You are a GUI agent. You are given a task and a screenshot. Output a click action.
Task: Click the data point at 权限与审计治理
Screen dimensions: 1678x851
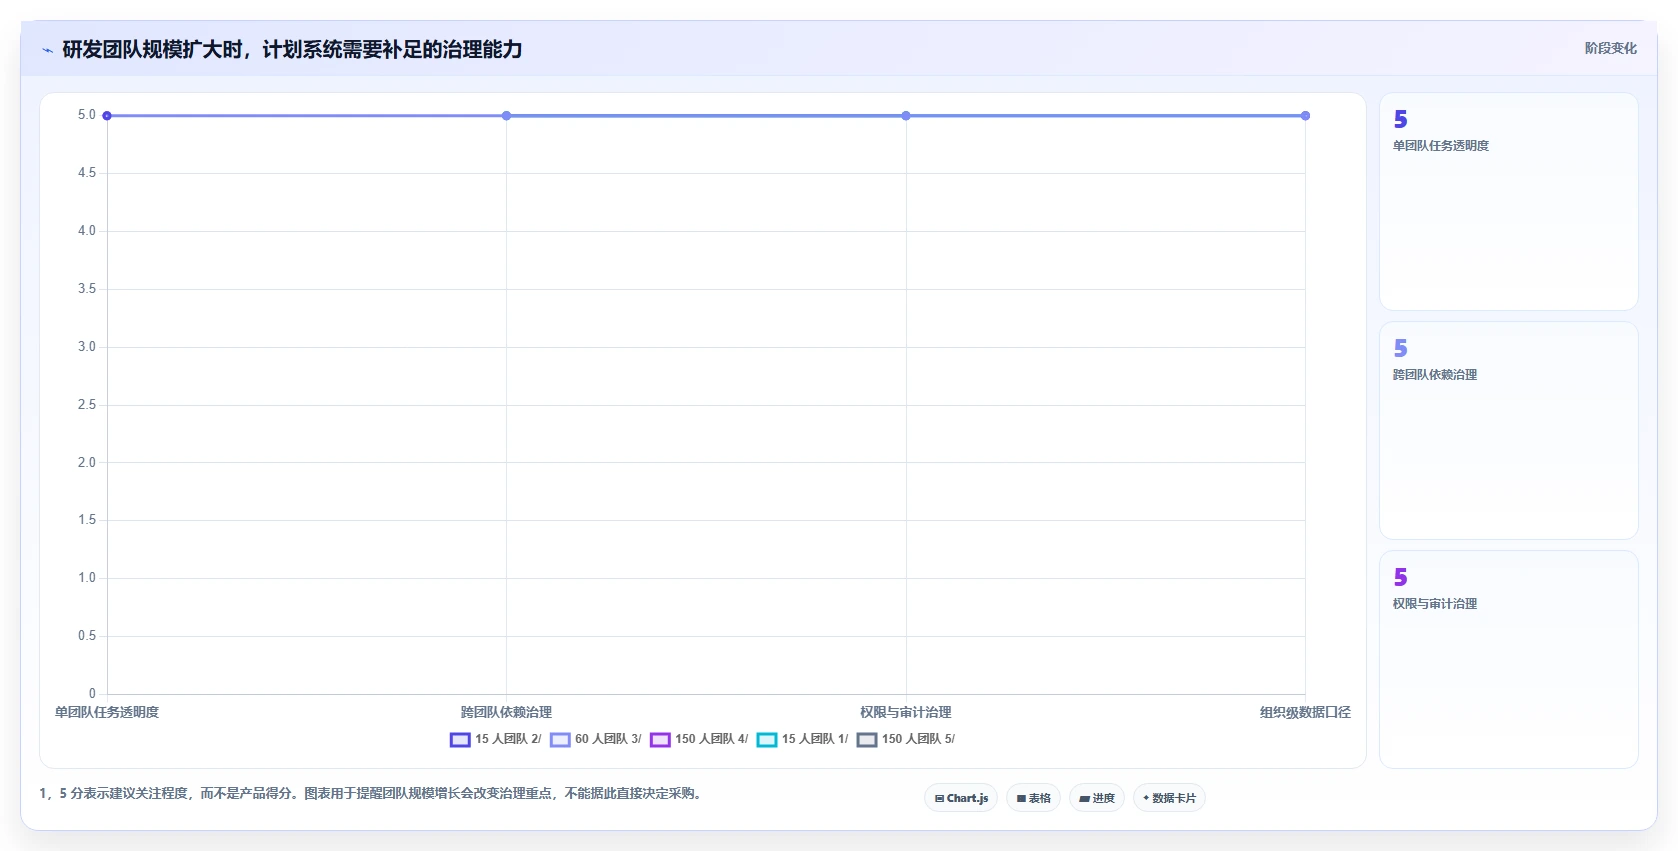click(906, 116)
